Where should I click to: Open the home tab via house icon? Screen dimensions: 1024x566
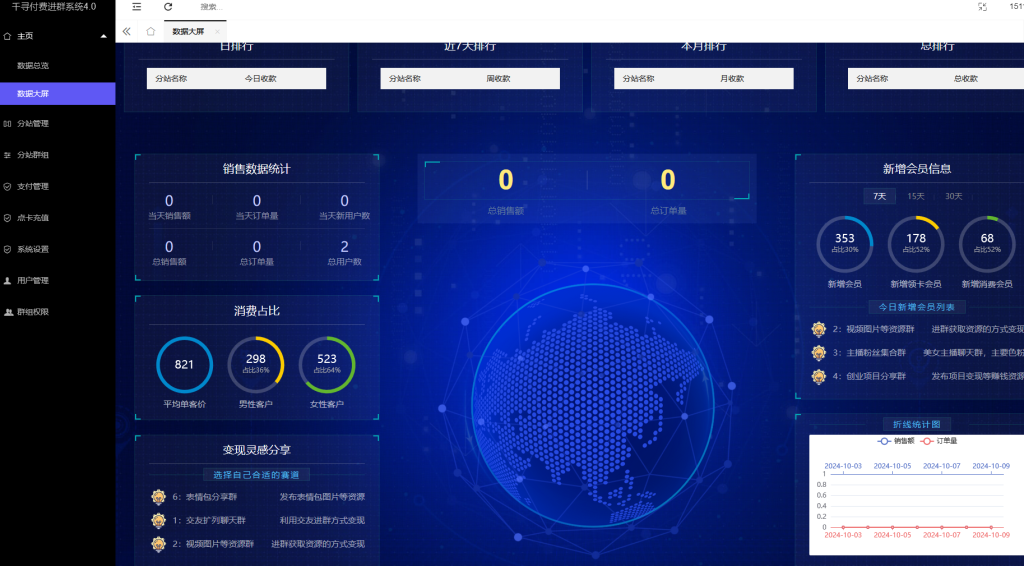[x=151, y=31]
